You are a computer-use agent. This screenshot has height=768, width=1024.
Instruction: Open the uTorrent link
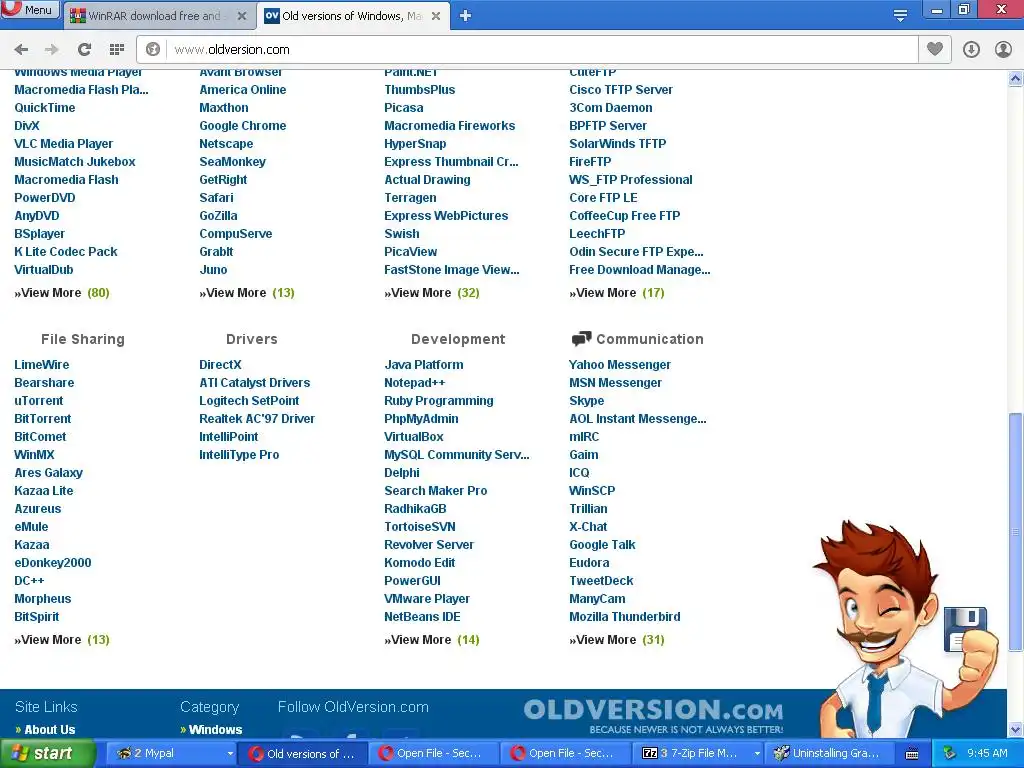39,400
